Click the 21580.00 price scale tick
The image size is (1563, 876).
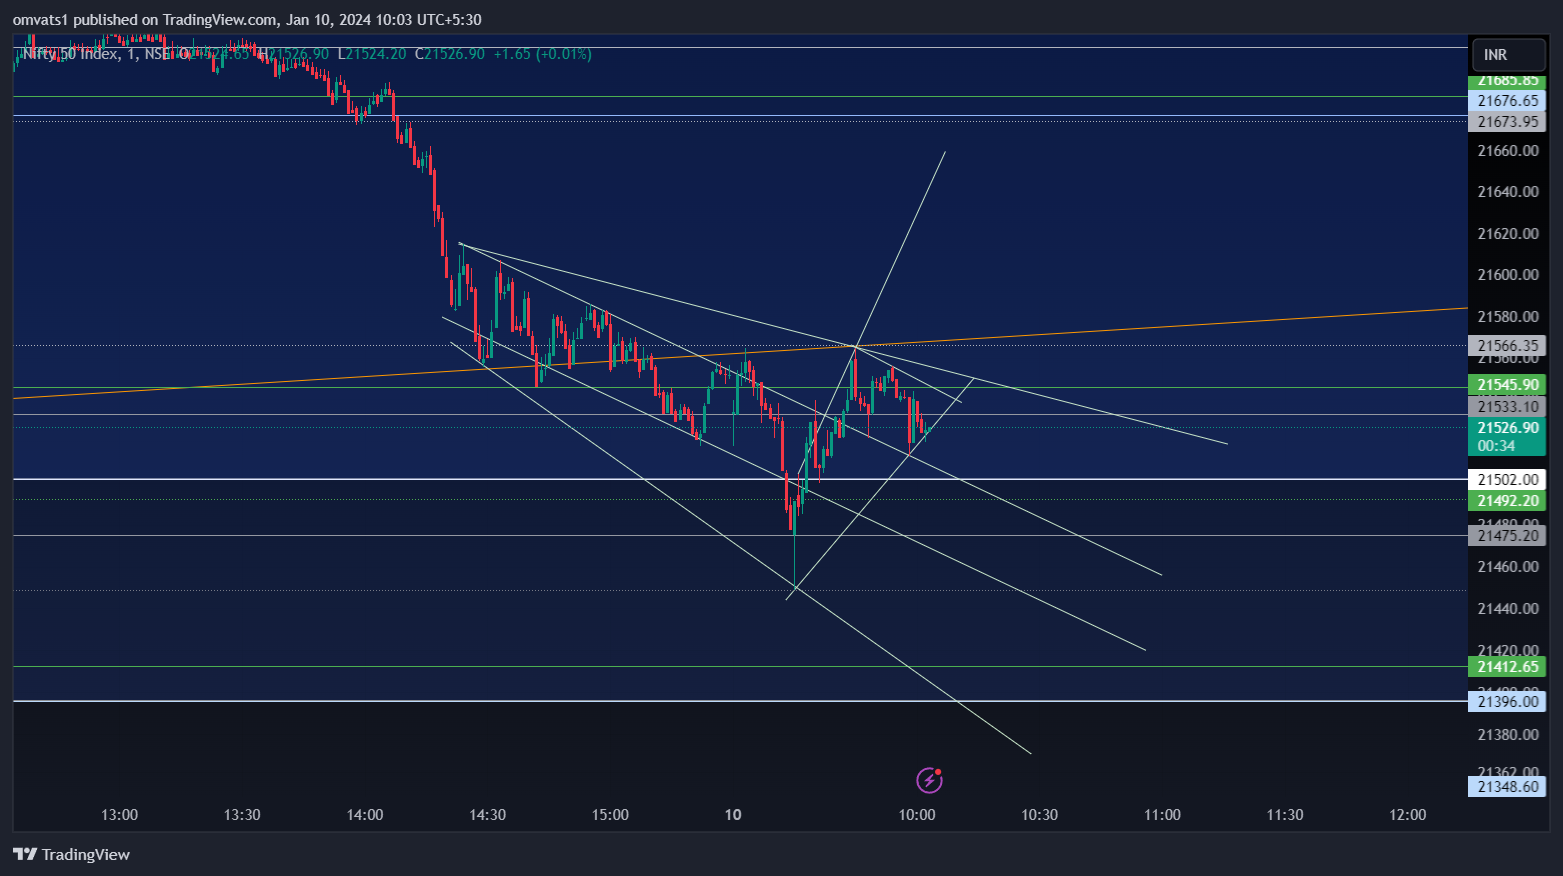[1507, 317]
